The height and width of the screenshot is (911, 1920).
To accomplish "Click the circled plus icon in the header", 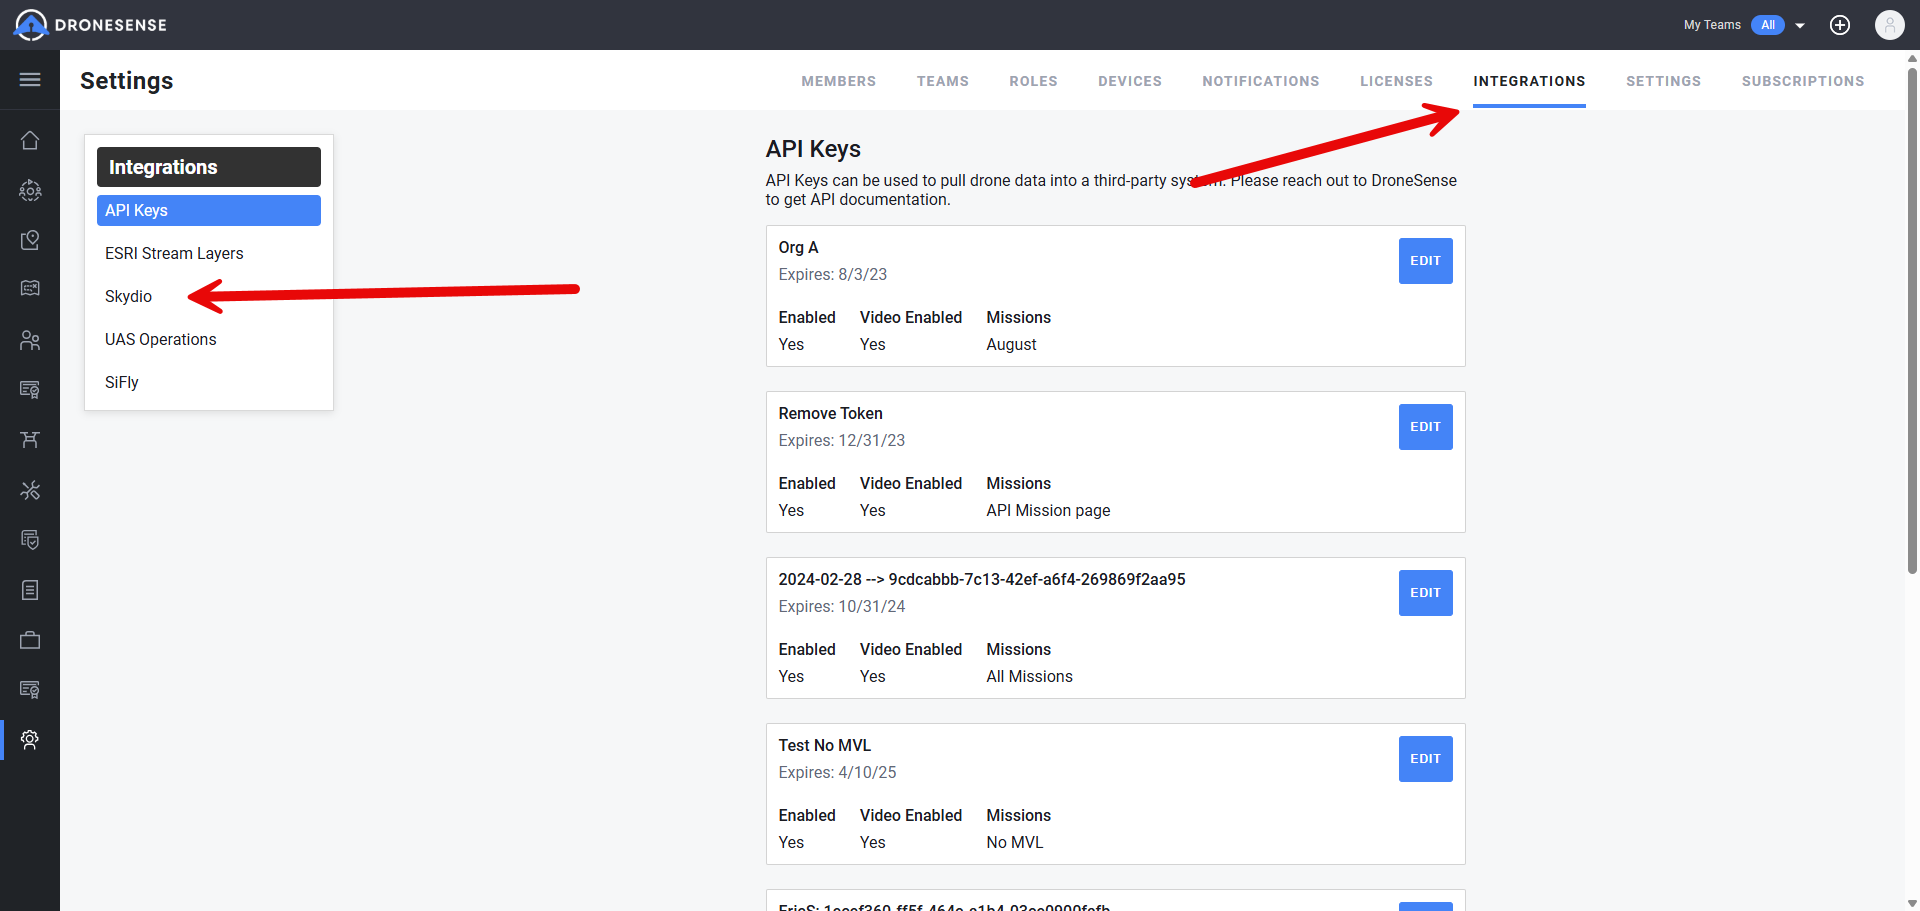I will click(1840, 25).
